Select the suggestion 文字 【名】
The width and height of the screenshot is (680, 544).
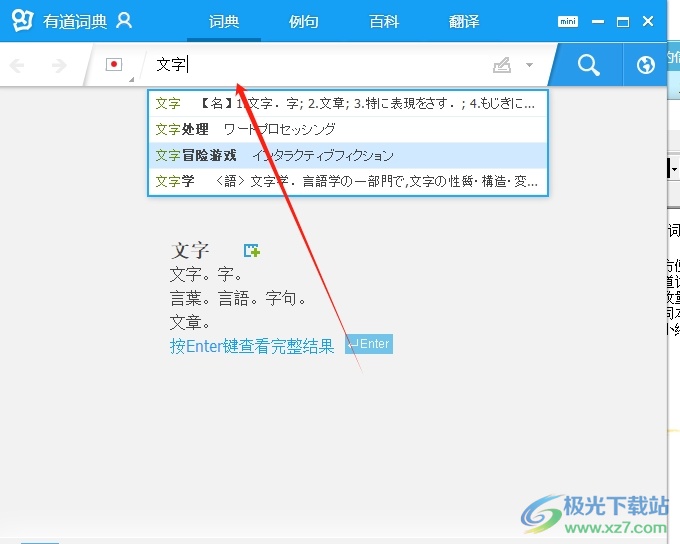(348, 103)
